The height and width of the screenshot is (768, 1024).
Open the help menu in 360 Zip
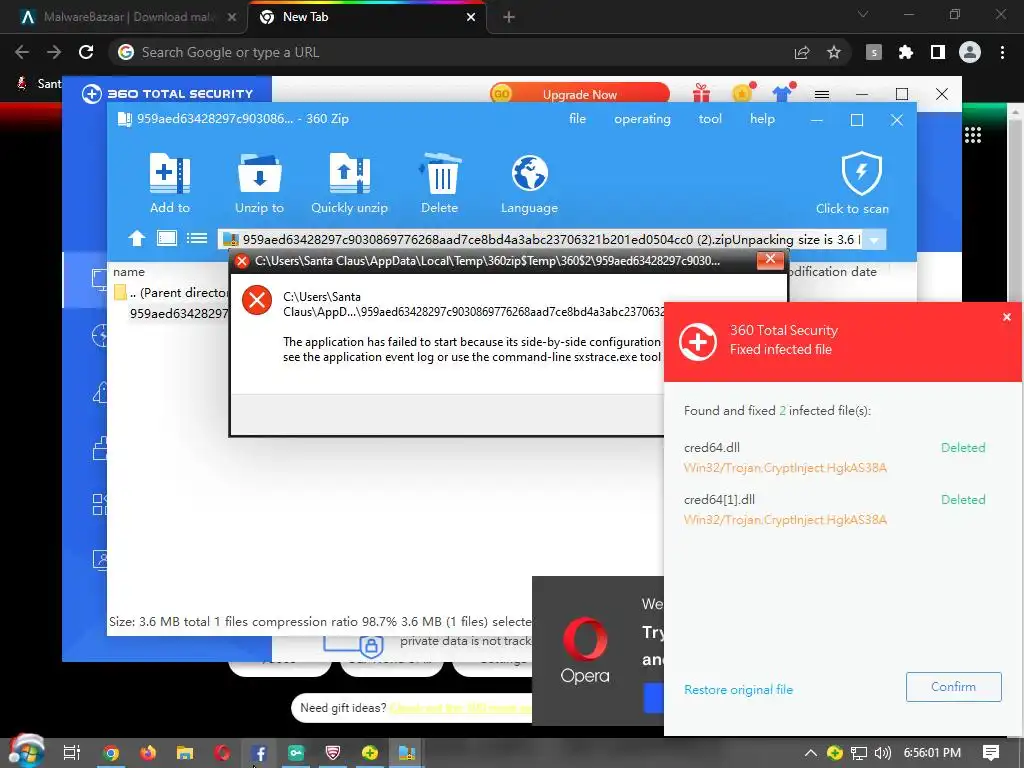click(762, 119)
